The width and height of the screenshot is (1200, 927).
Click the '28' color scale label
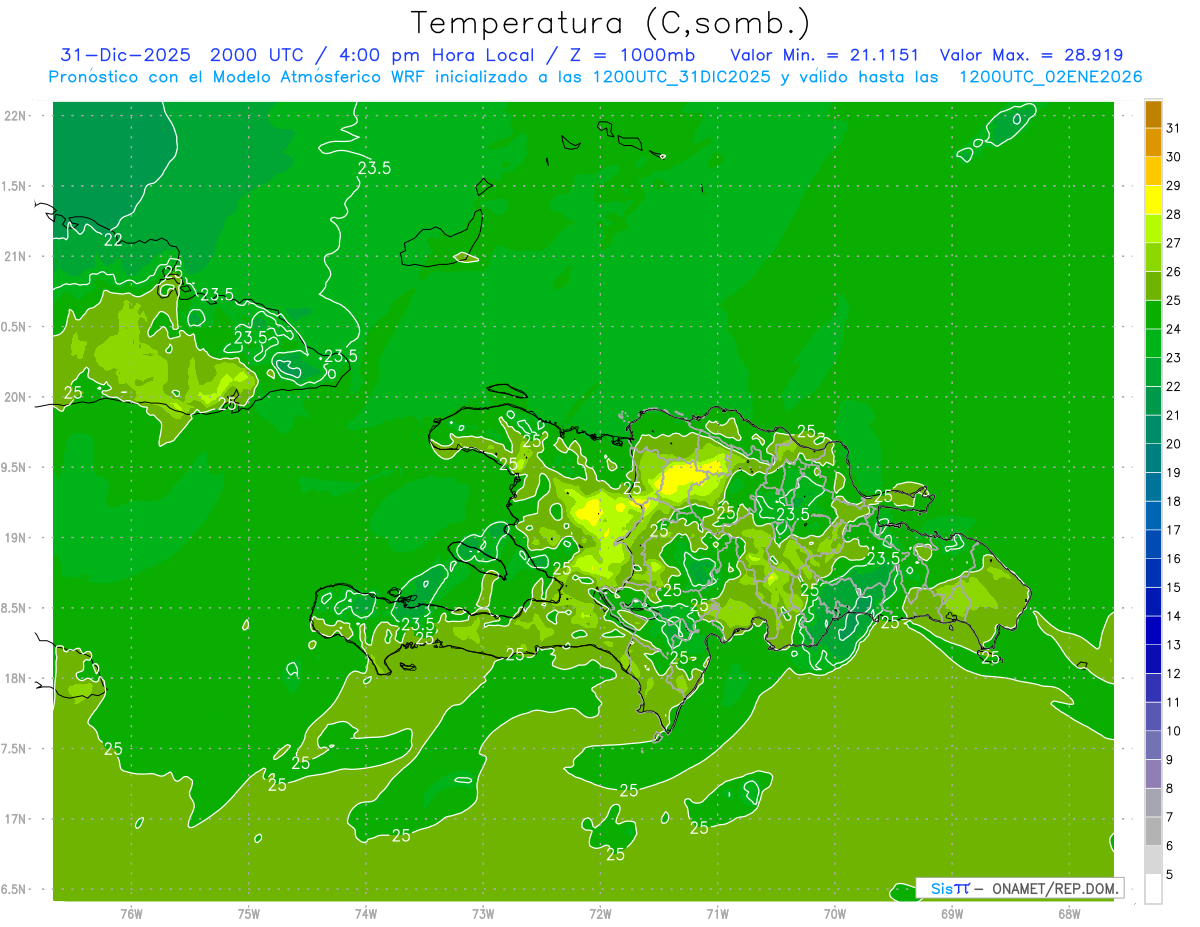pos(1174,214)
